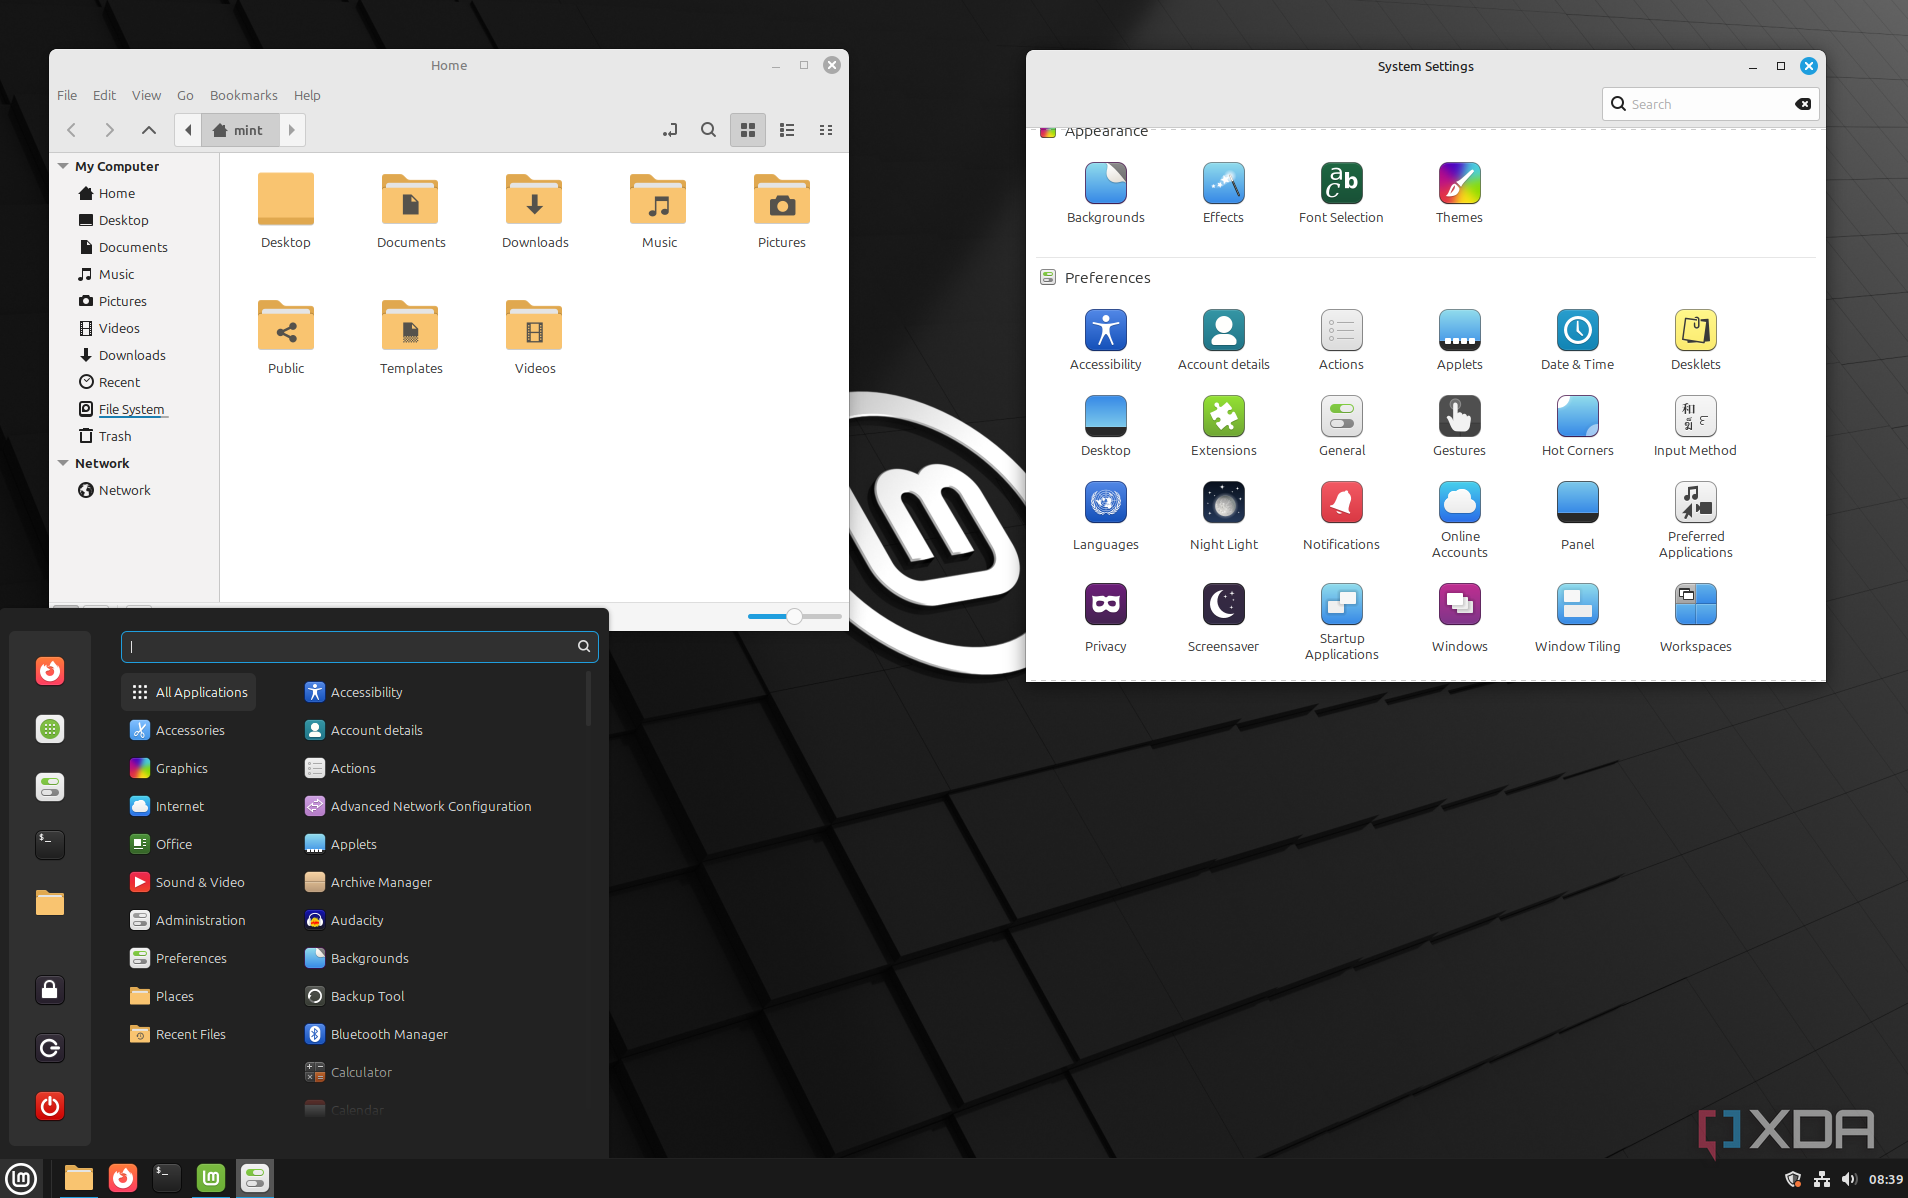Open Firefox from the taskbar
Viewport: 1908px width, 1198px height.
[123, 1178]
